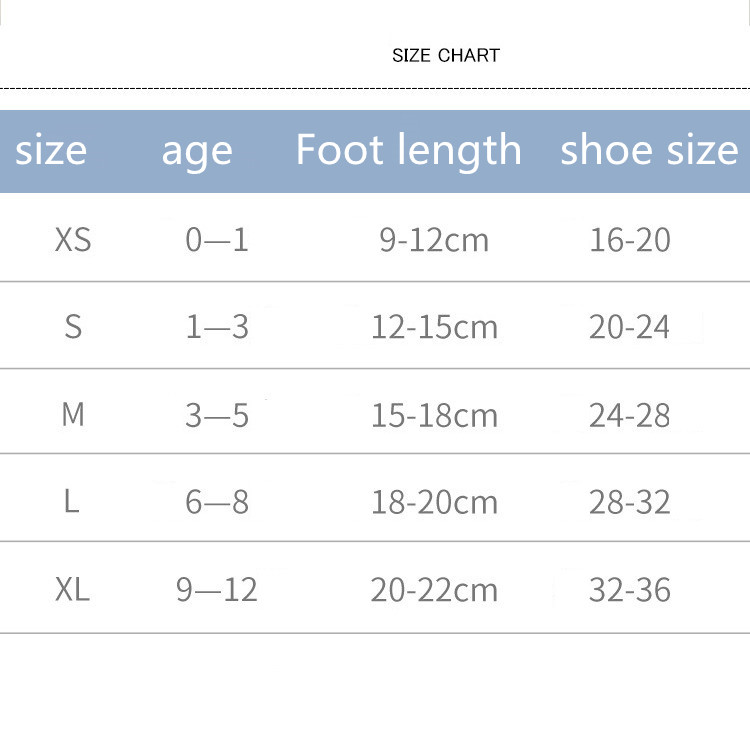Click the 'age' column header

[x=197, y=151]
